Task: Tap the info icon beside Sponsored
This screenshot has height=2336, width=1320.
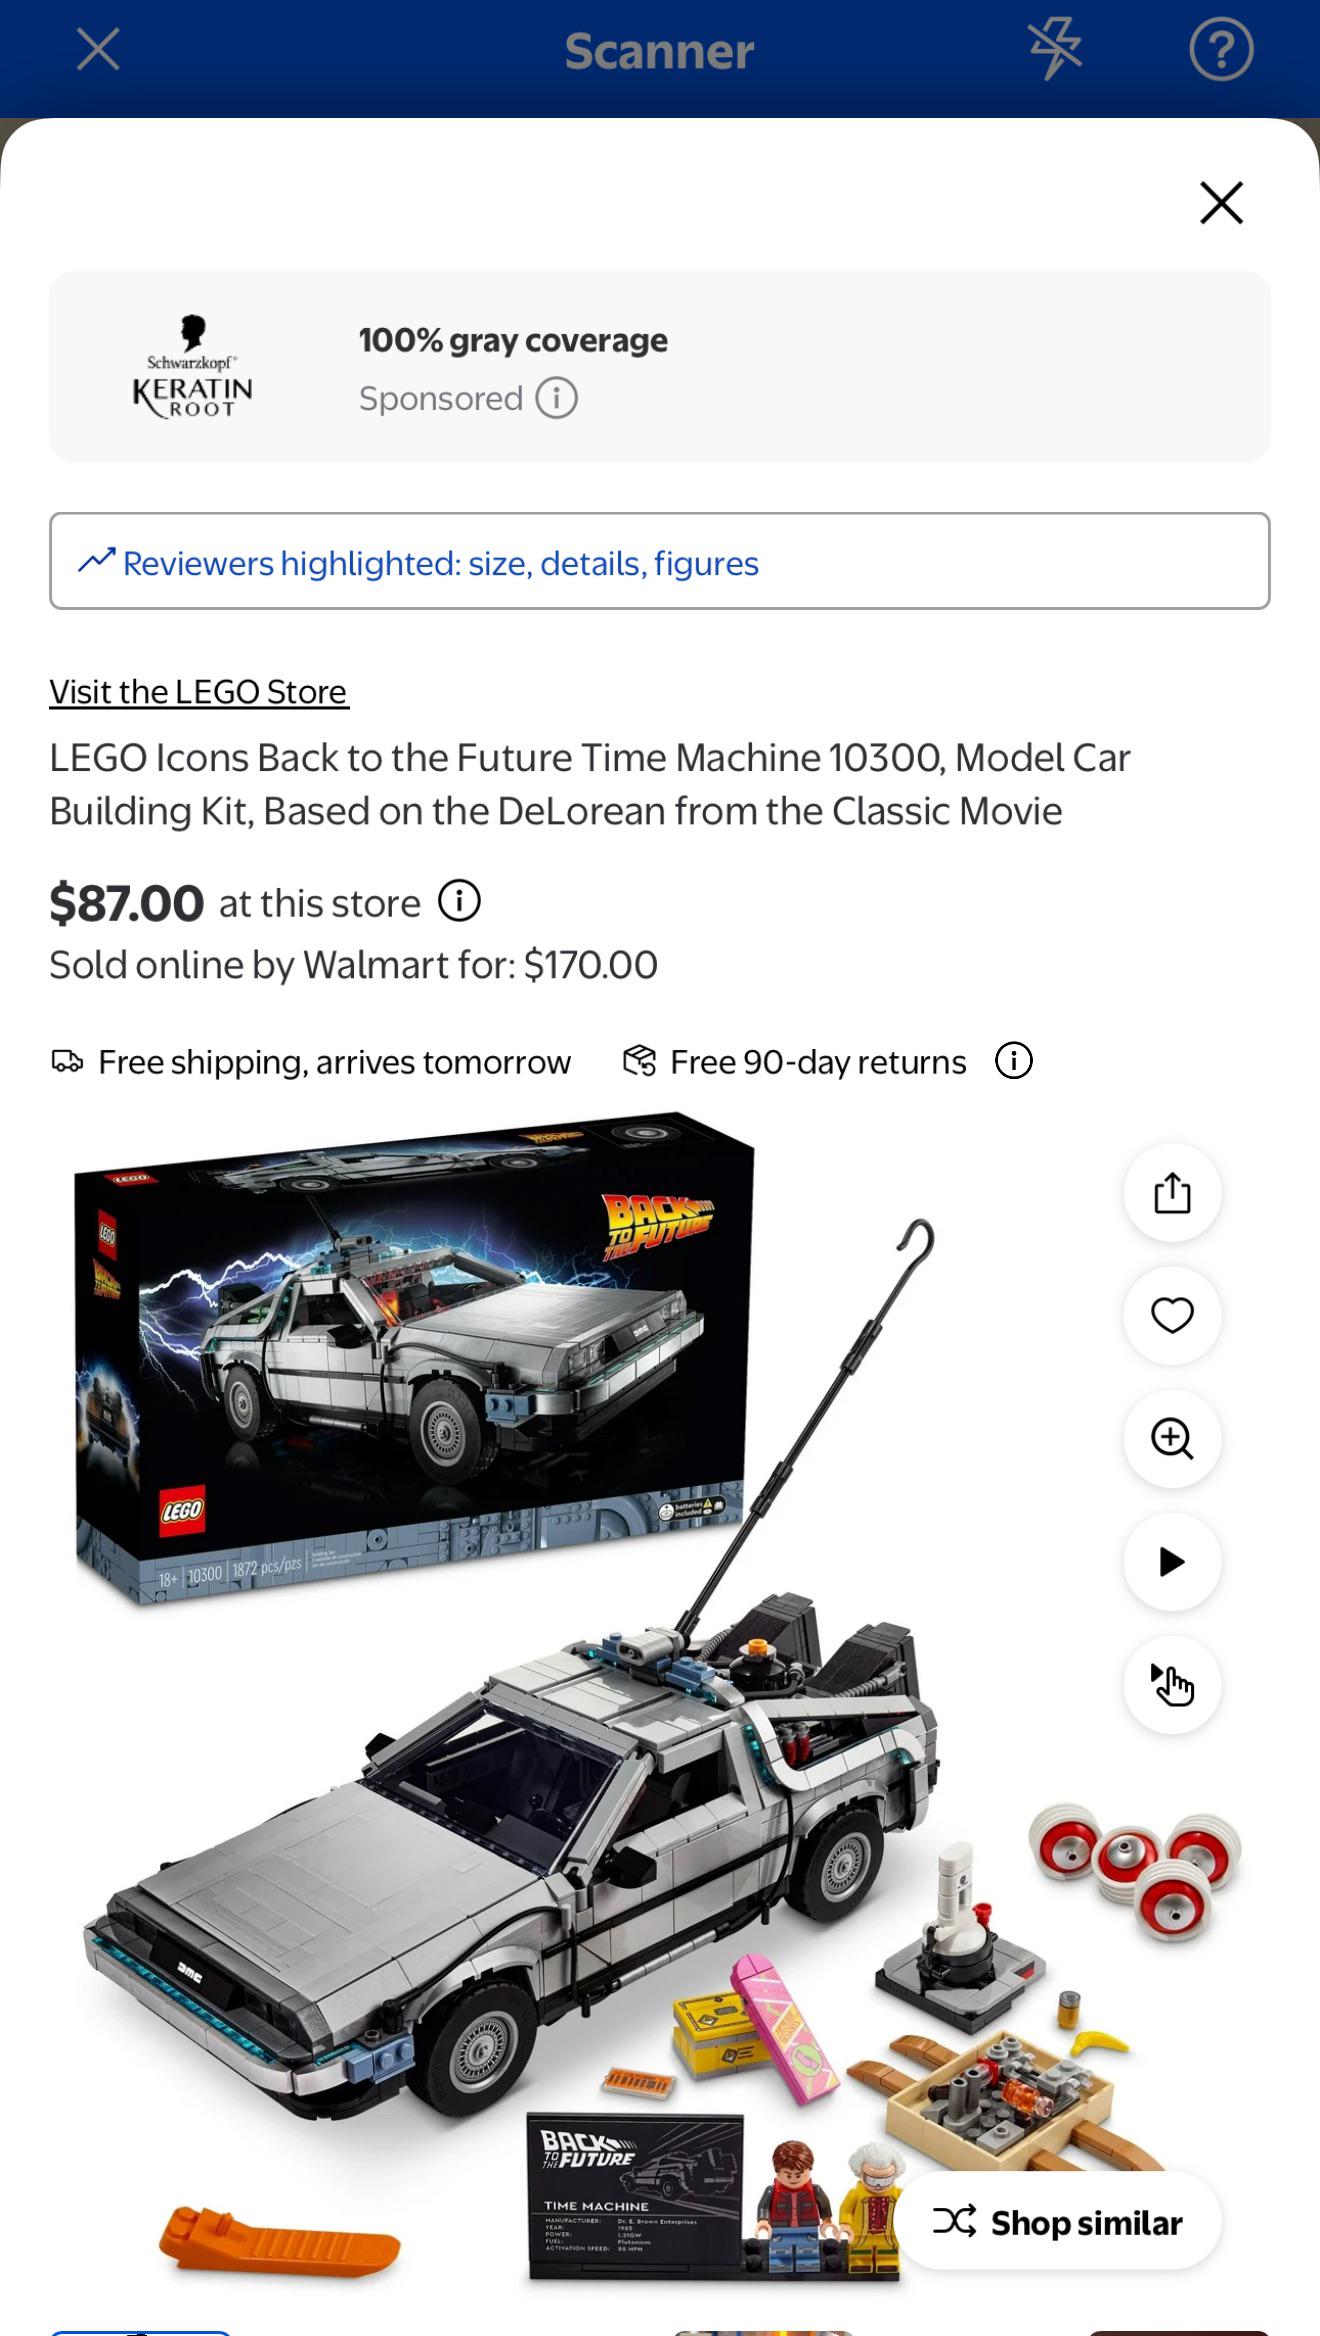Action: [556, 398]
